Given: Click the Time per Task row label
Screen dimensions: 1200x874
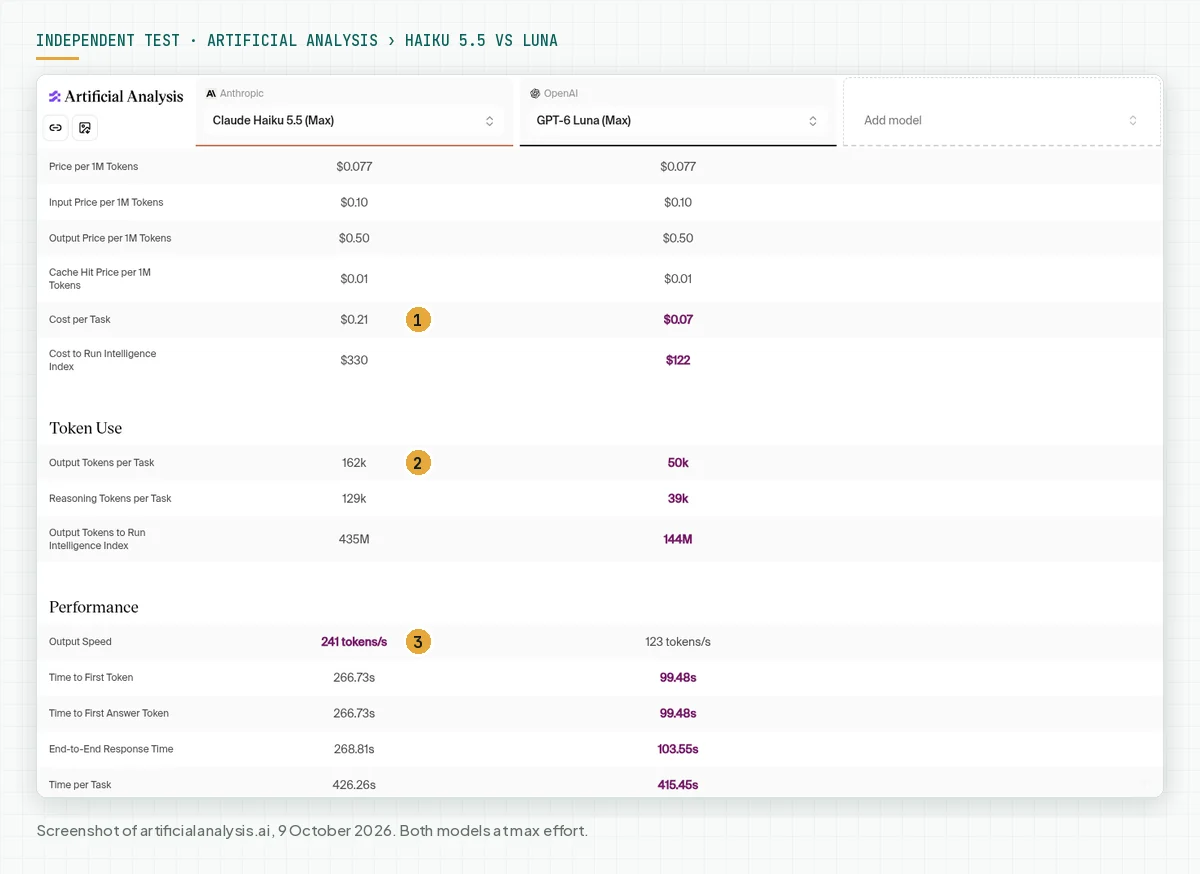Looking at the screenshot, I should pos(80,786).
